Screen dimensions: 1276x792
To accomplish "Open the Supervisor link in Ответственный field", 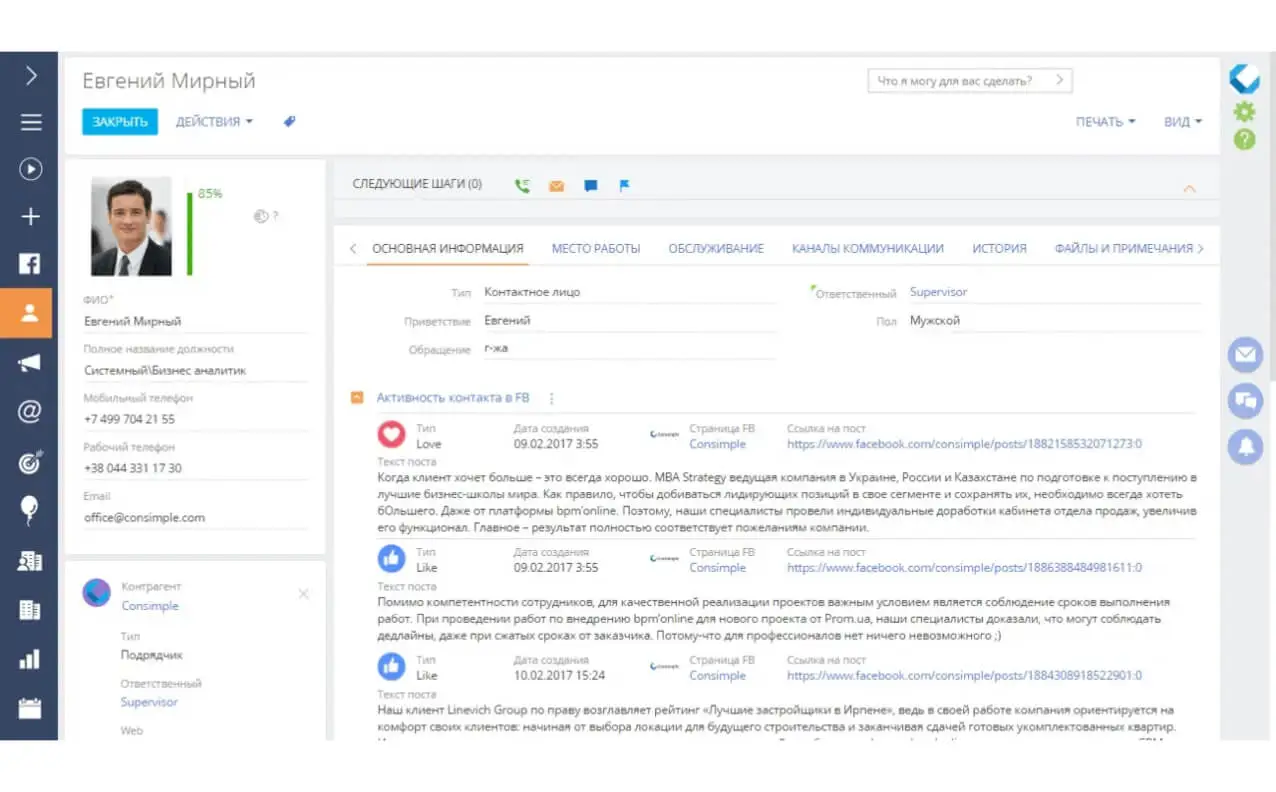I will [x=938, y=292].
